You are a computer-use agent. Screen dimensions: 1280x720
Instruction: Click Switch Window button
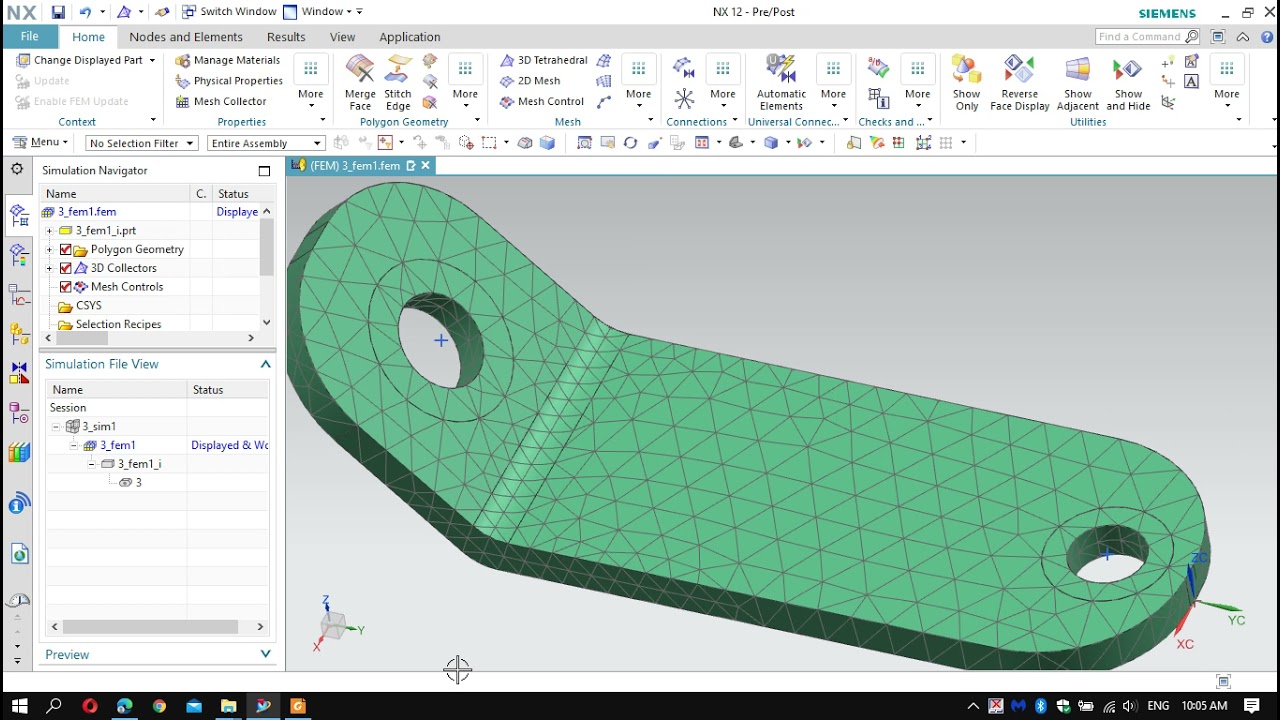pyautogui.click(x=229, y=12)
